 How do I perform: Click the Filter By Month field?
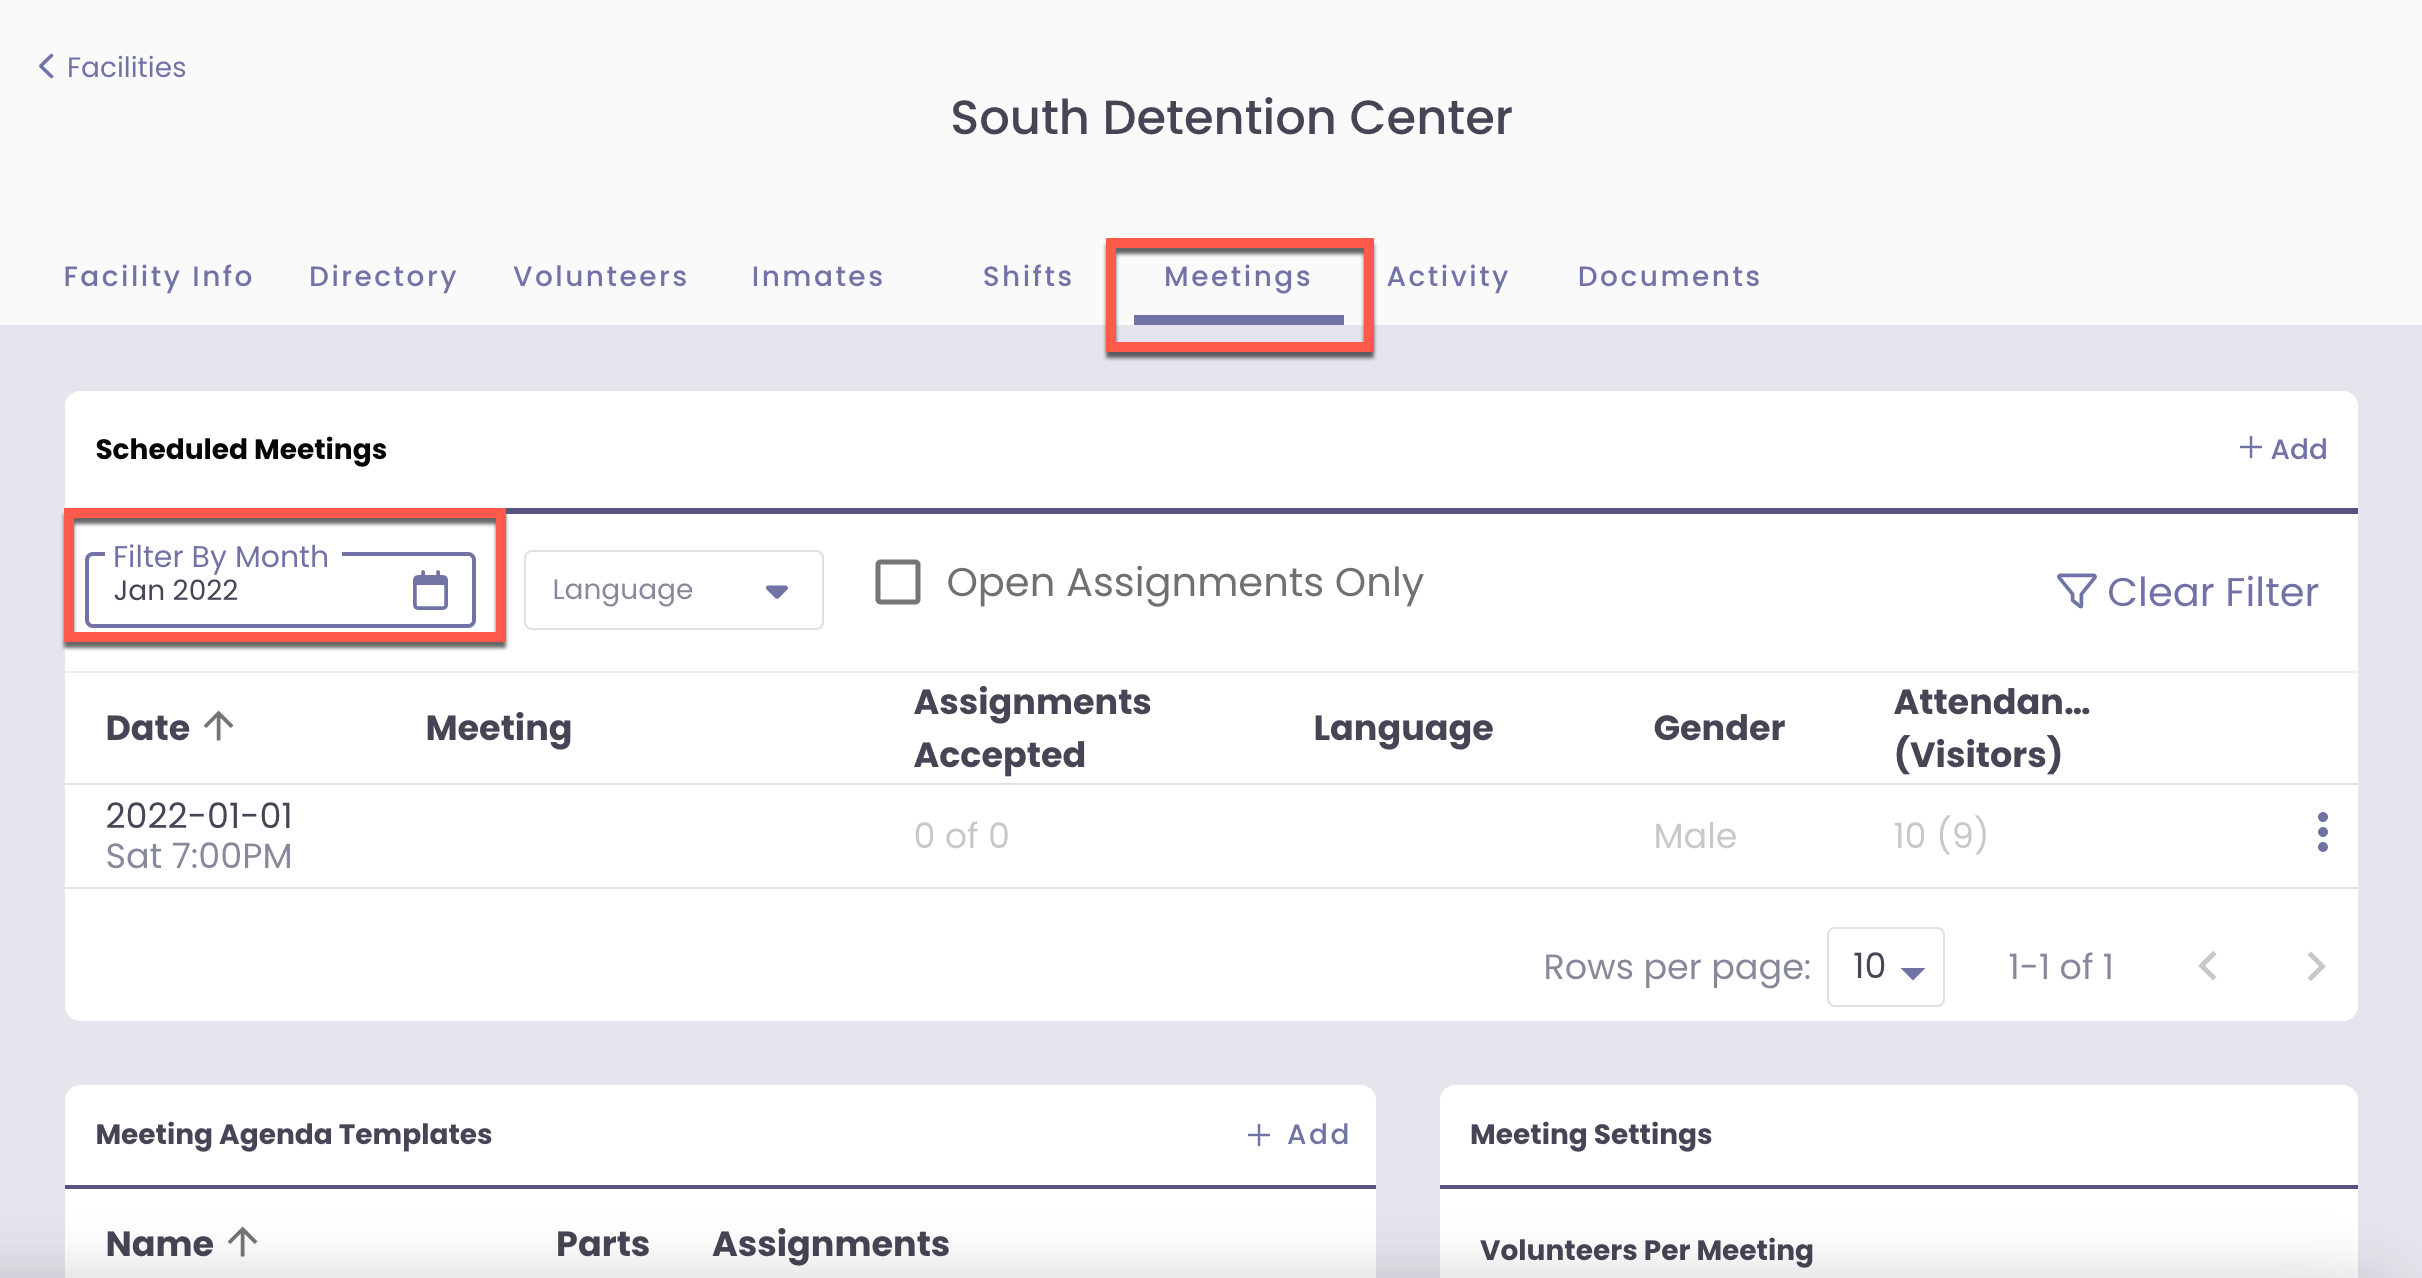coord(250,590)
